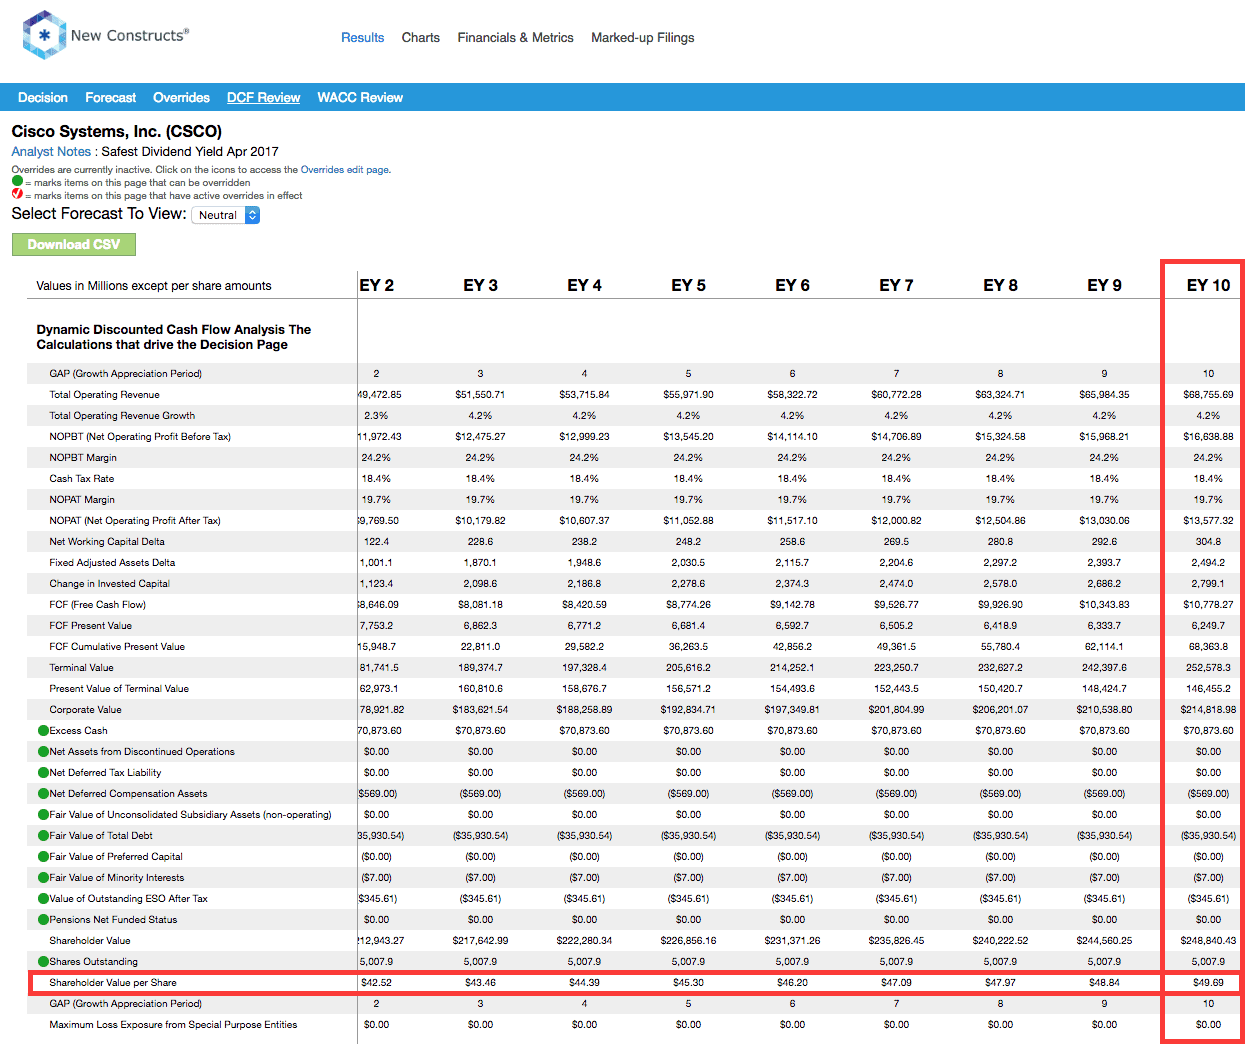This screenshot has width=1245, height=1044.
Task: Click the $248,840.43 shareholder value cell
Action: point(1208,941)
